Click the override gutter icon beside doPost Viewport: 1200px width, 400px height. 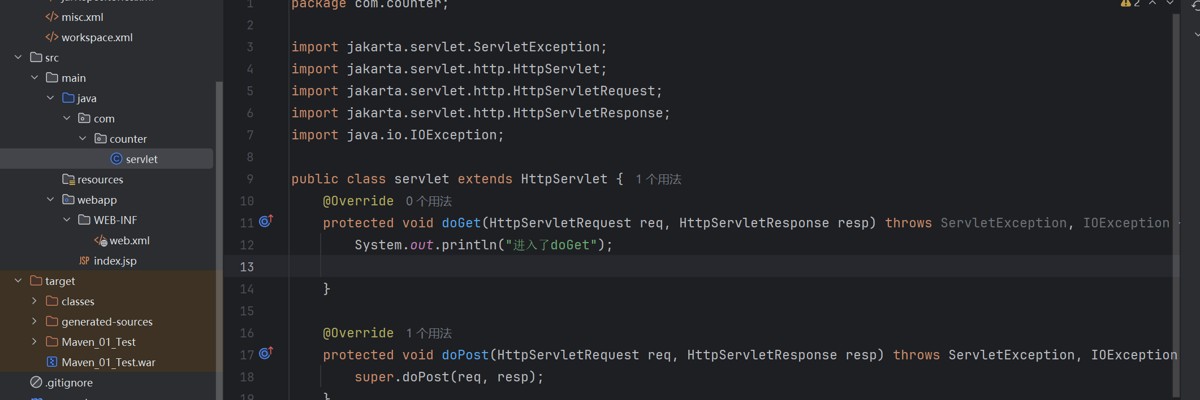266,354
